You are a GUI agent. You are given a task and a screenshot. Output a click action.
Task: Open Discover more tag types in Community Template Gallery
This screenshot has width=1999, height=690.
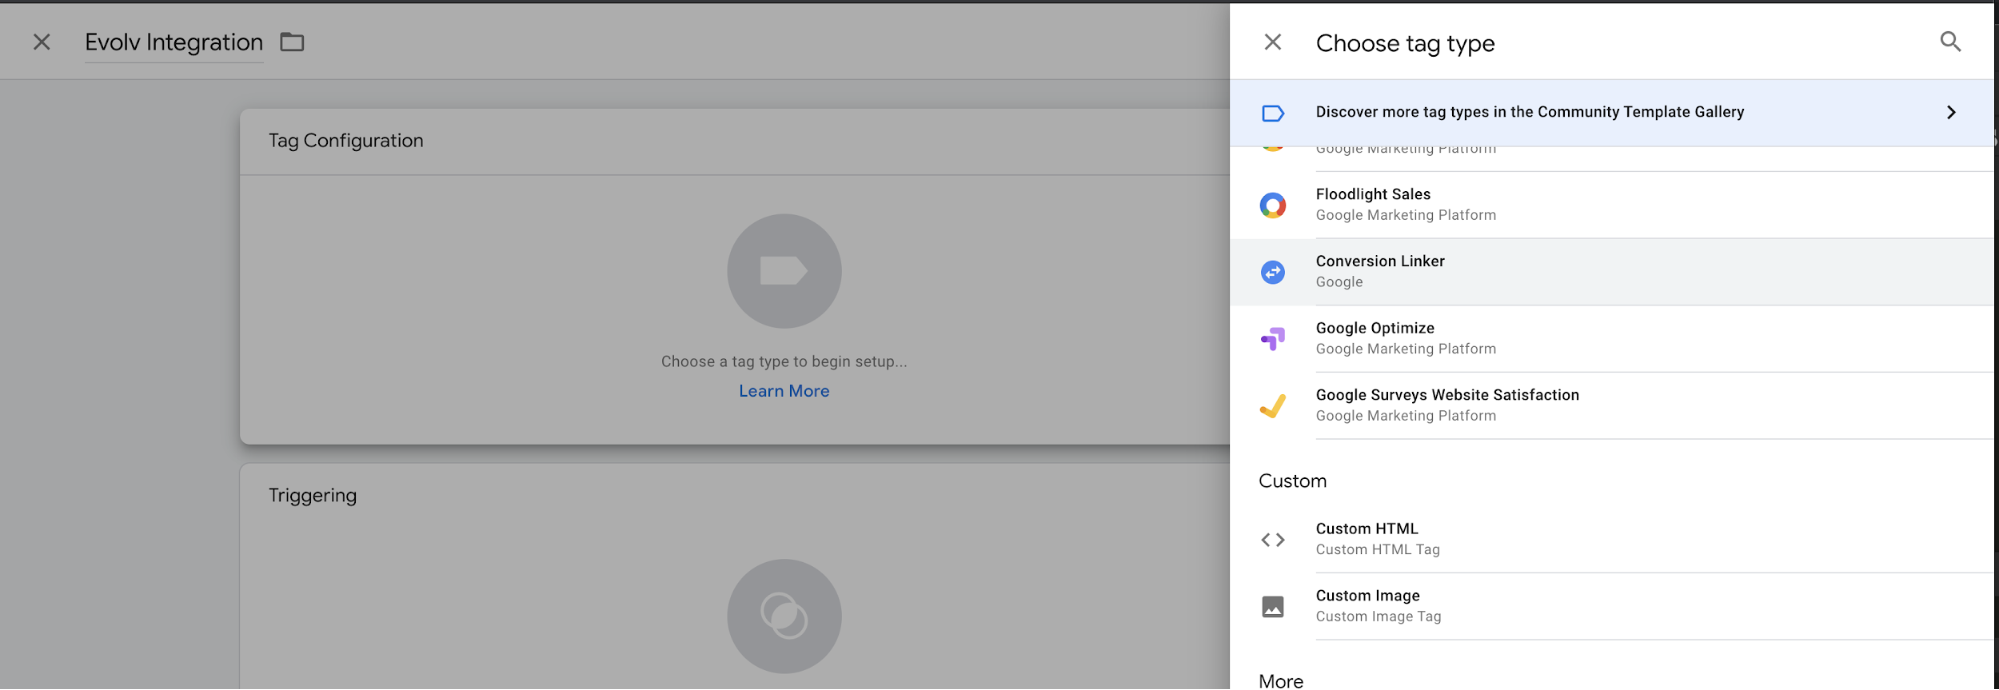[1612, 113]
